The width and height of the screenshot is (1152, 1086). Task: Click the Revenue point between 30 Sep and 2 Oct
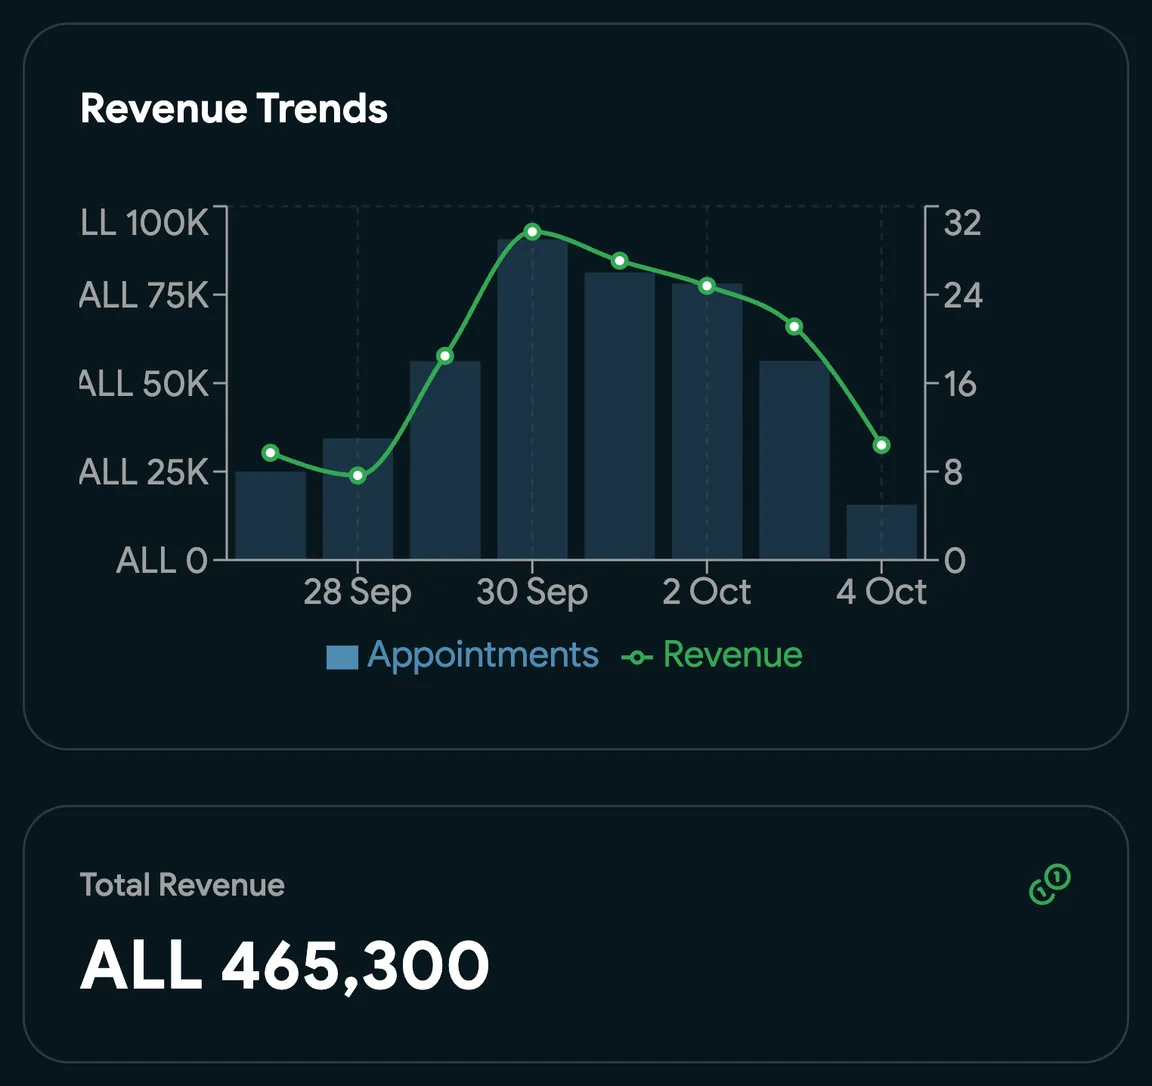620,261
